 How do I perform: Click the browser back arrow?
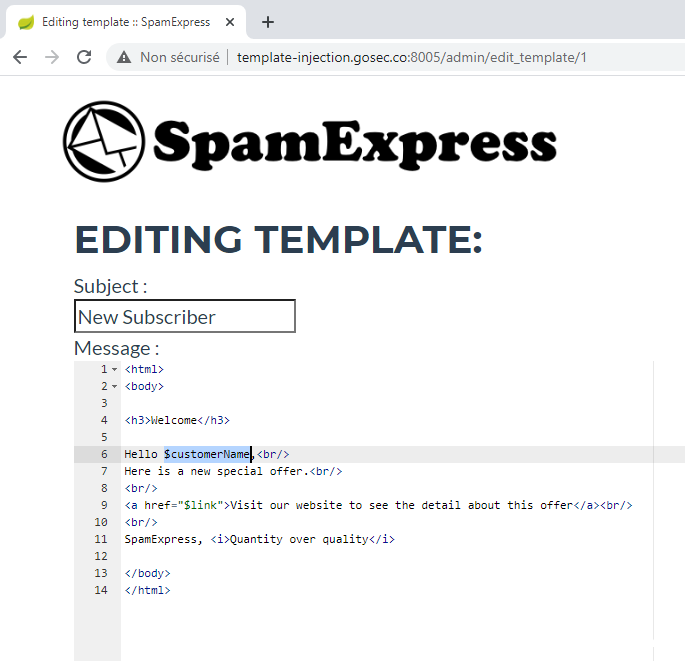pyautogui.click(x=20, y=57)
